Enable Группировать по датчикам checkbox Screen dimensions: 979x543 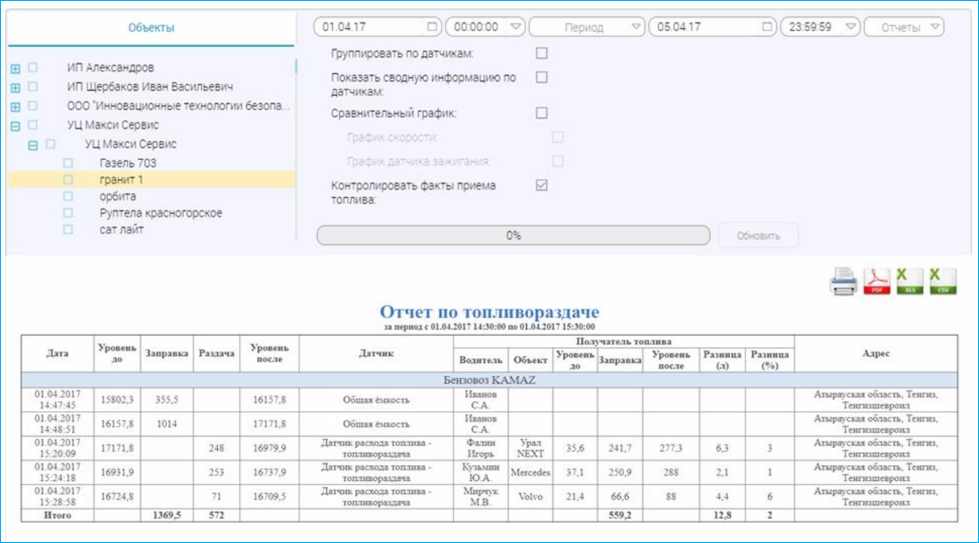pyautogui.click(x=542, y=53)
